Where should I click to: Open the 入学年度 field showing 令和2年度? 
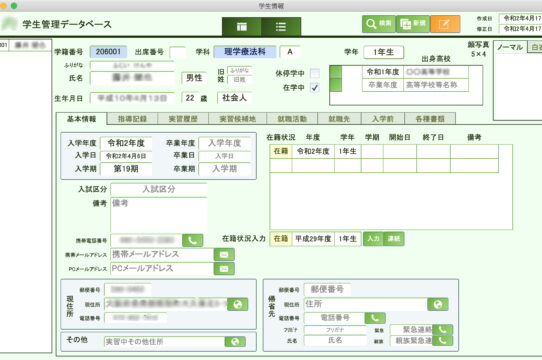click(x=126, y=143)
